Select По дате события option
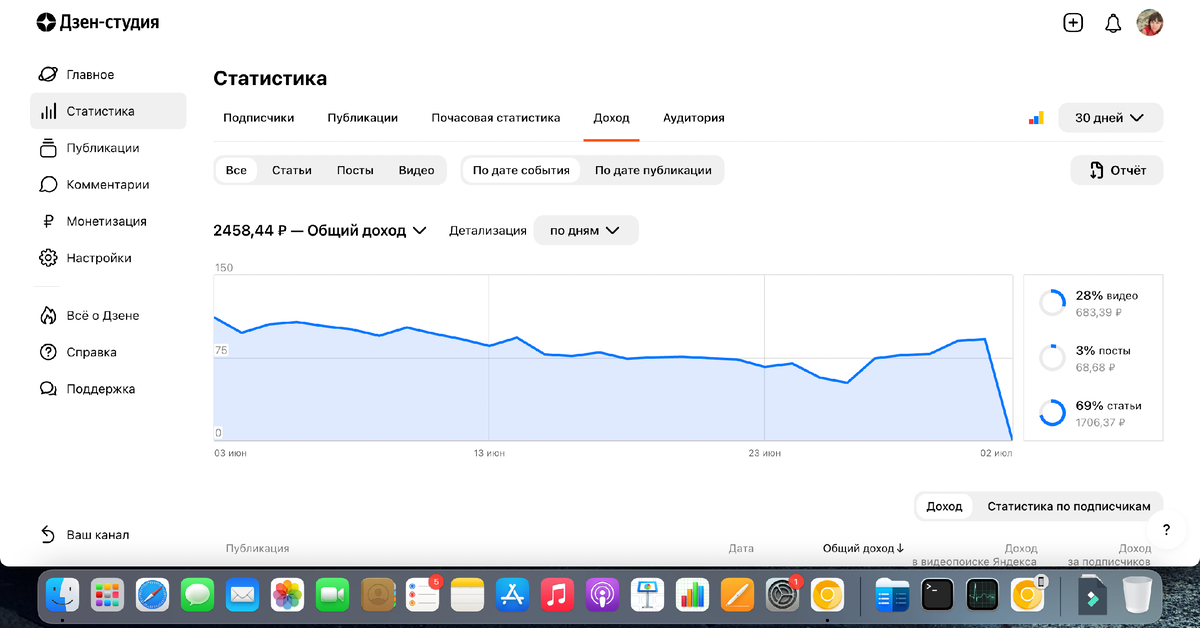This screenshot has width=1200, height=628. coord(521,170)
